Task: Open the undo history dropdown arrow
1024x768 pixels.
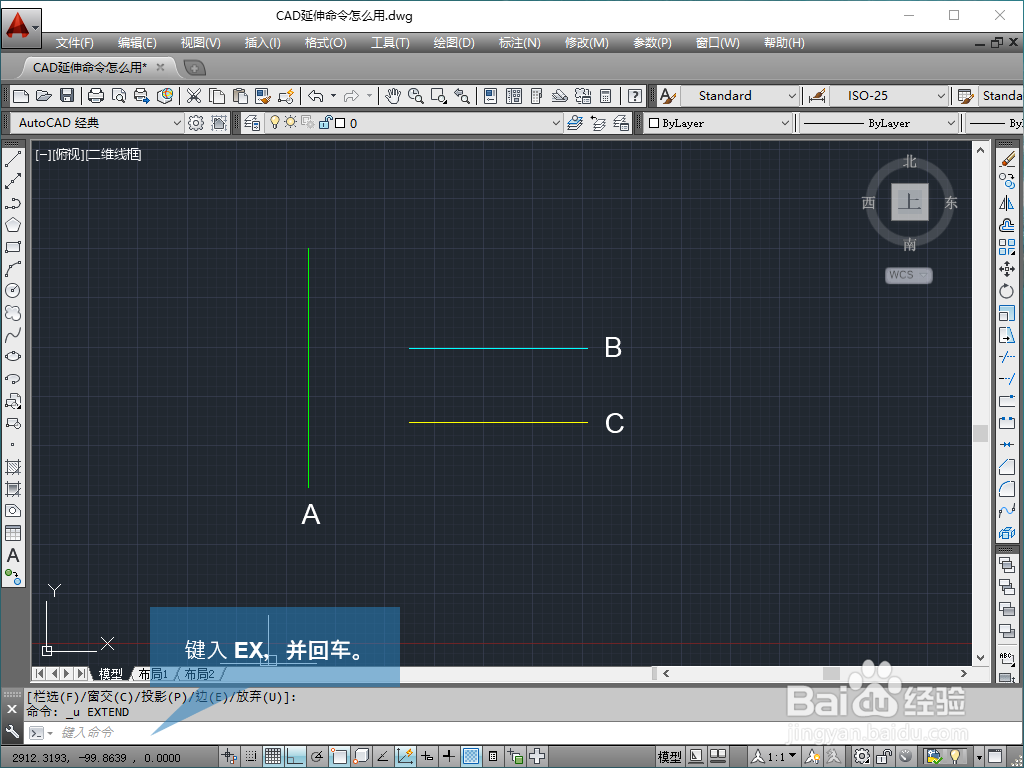Action: [x=333, y=96]
